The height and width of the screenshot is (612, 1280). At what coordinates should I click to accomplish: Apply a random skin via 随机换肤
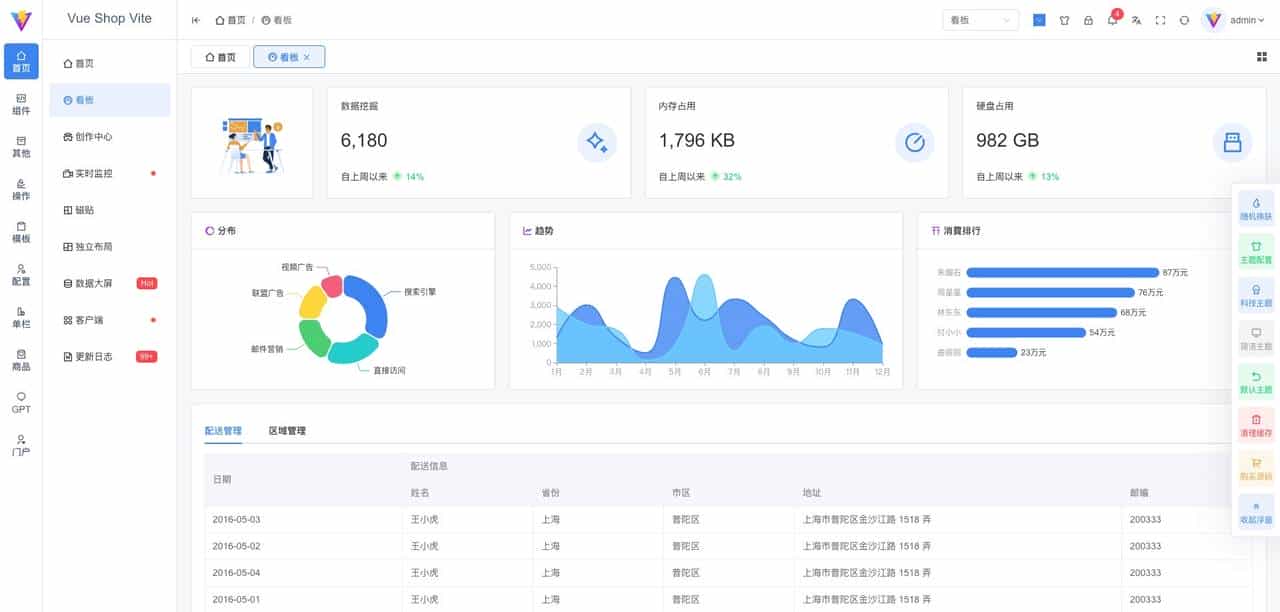click(1256, 208)
